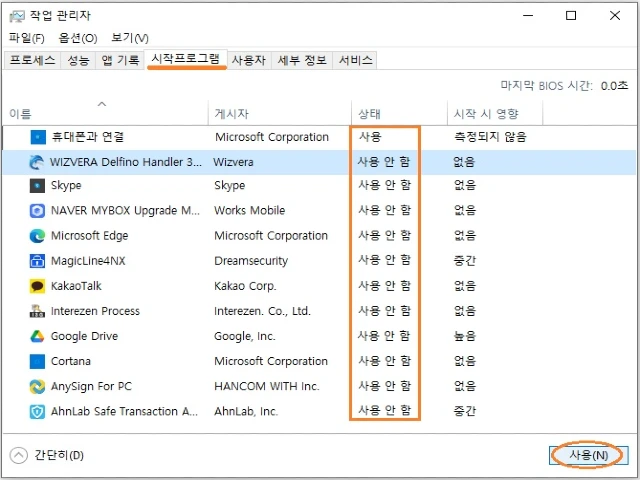Click the KakaoTalk speech bubble icon
Image resolution: width=640 pixels, height=480 pixels.
pos(37,286)
